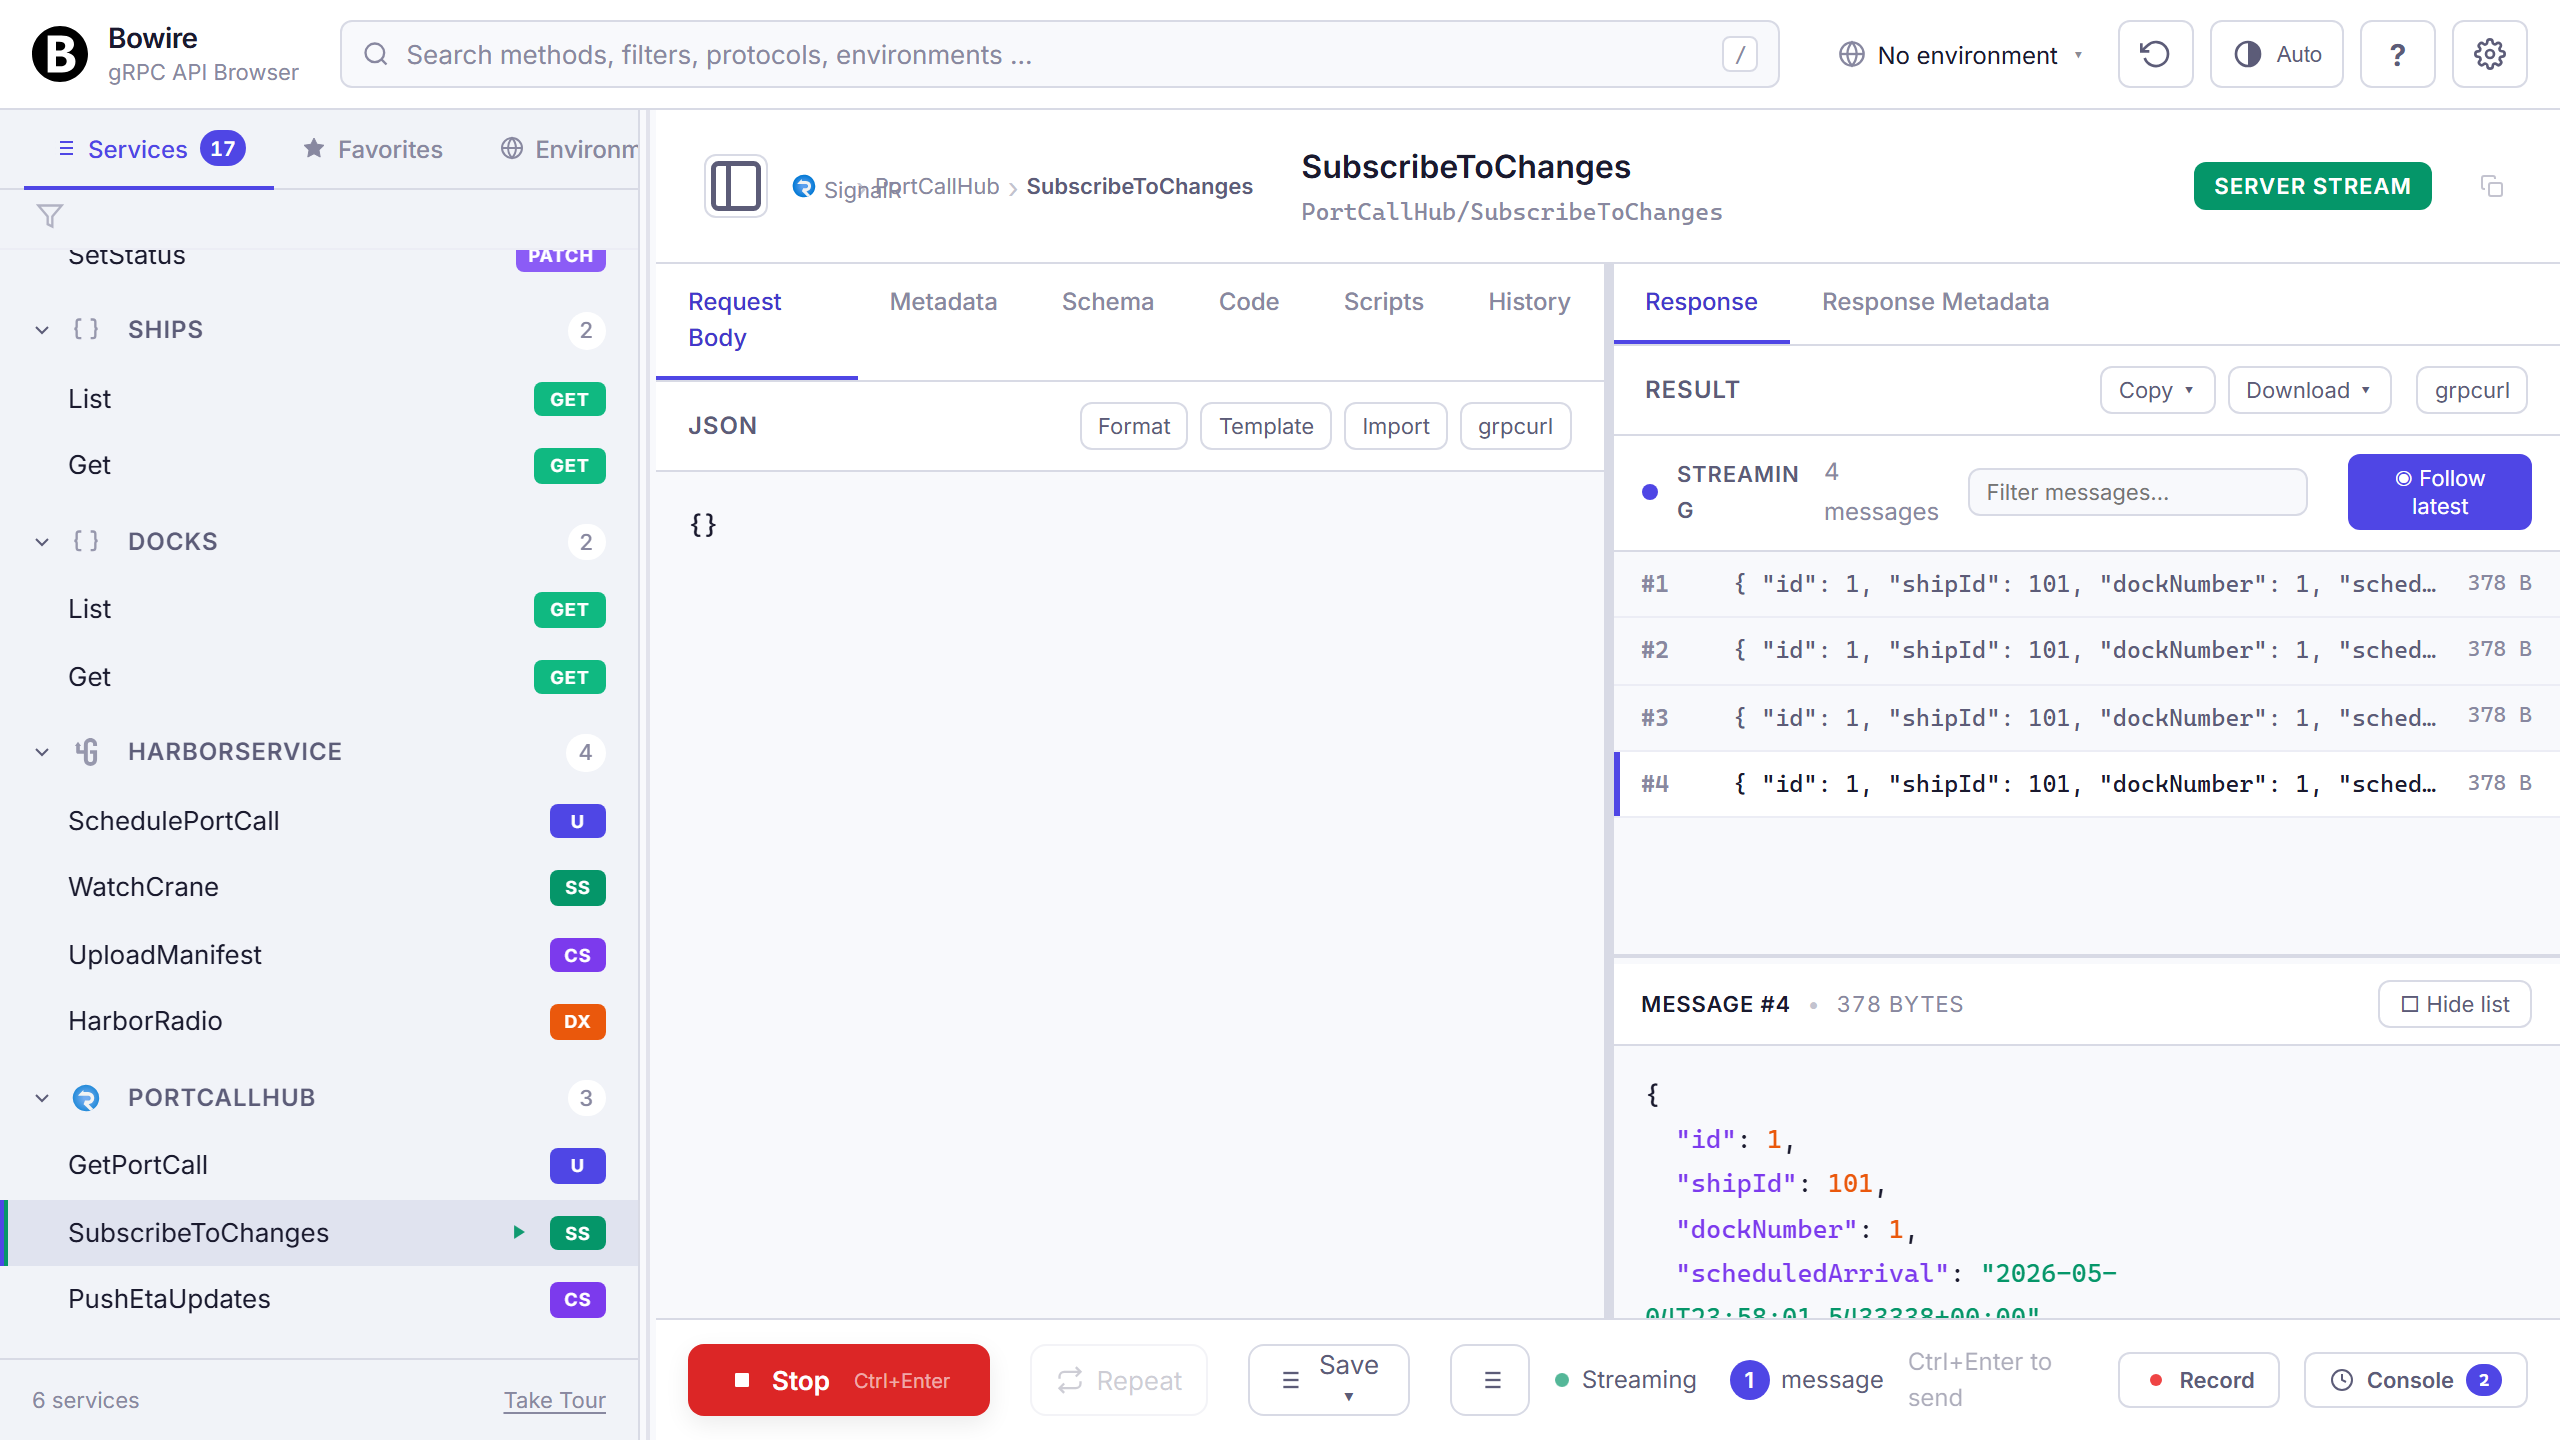Click the U badge on SchedulePortCall
2560x1440 pixels.
(577, 822)
